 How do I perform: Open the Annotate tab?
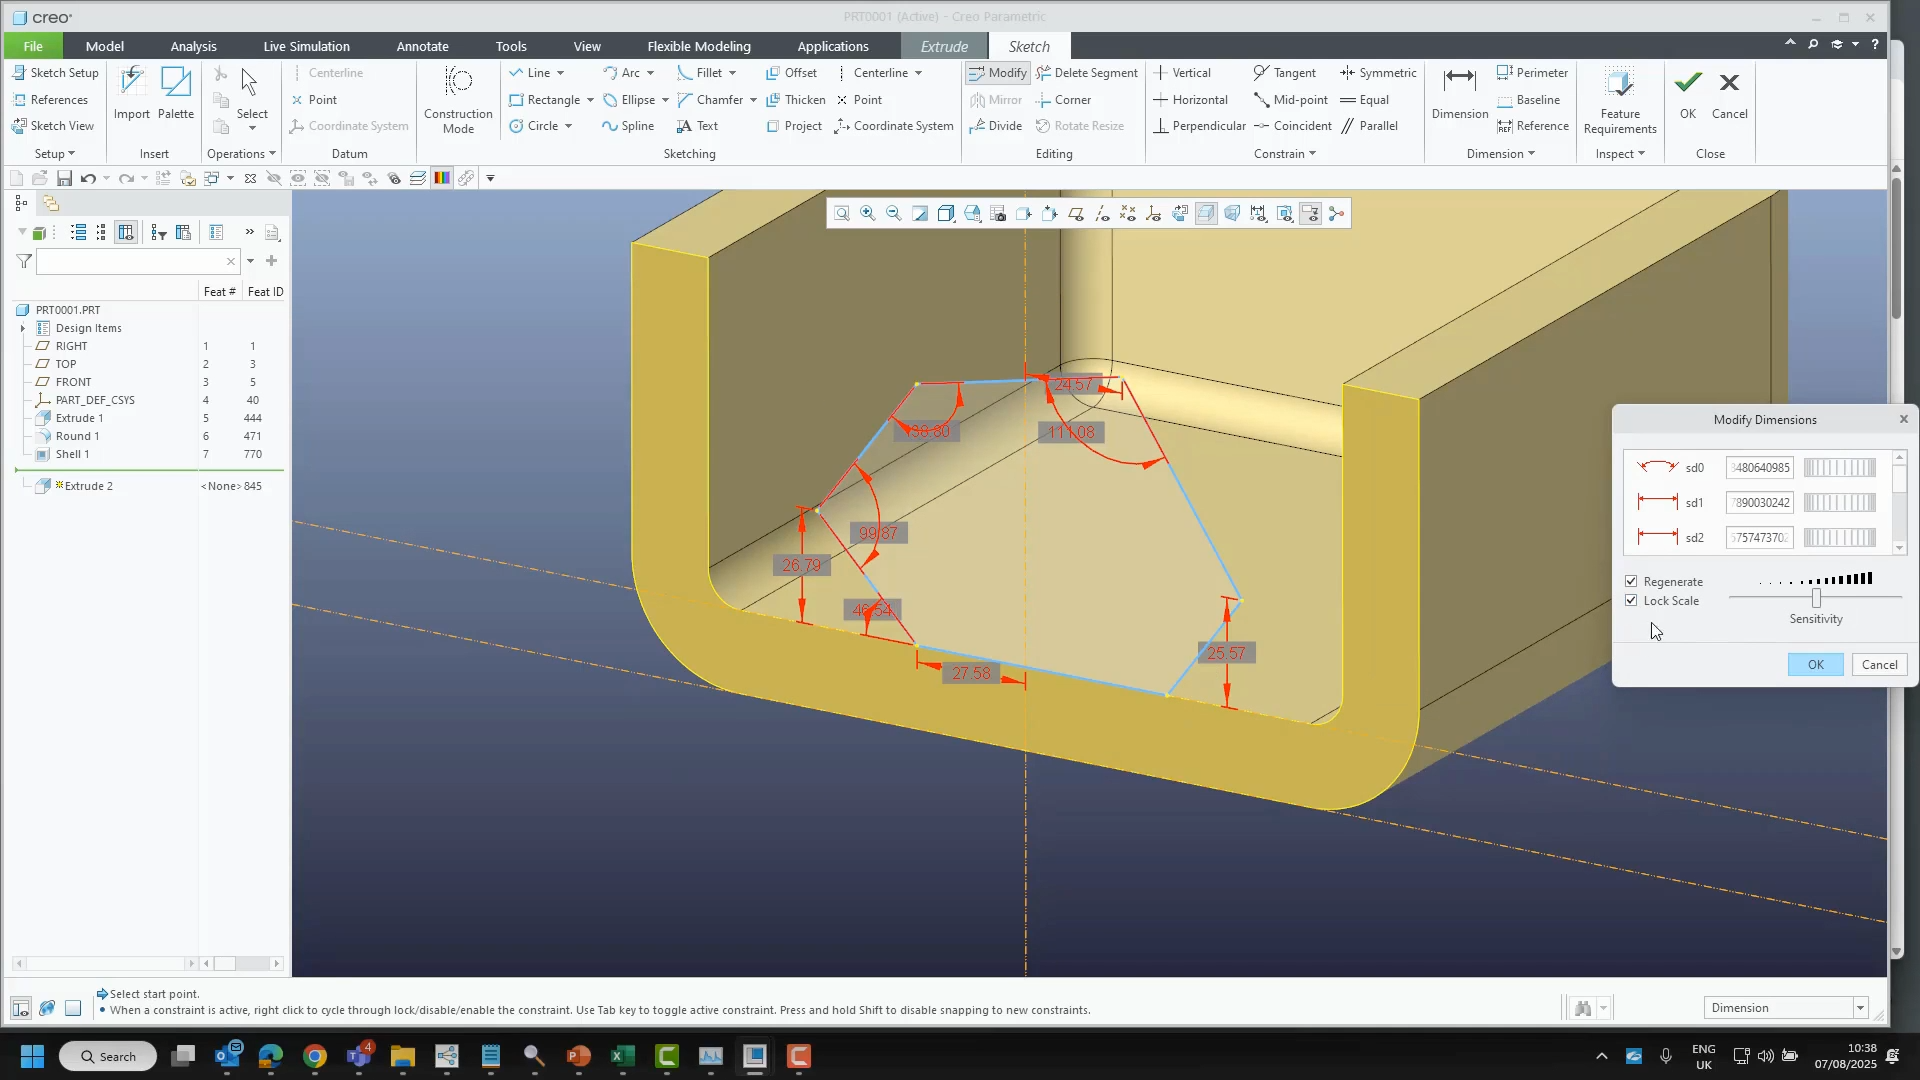click(422, 46)
